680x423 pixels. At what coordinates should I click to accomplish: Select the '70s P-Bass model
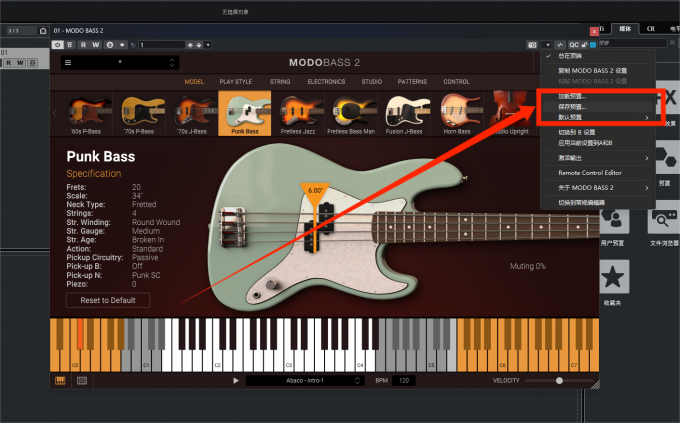(139, 114)
